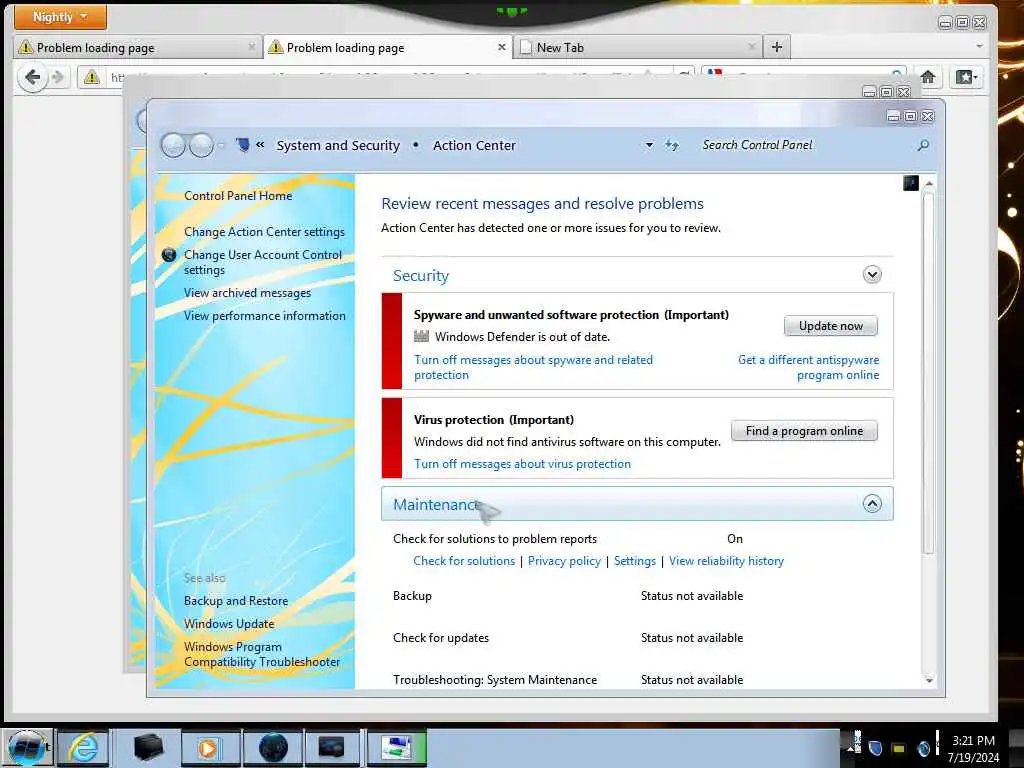The height and width of the screenshot is (768, 1024).
Task: Click scrollbar down arrow in Action Center
Action: pyautogui.click(x=929, y=680)
